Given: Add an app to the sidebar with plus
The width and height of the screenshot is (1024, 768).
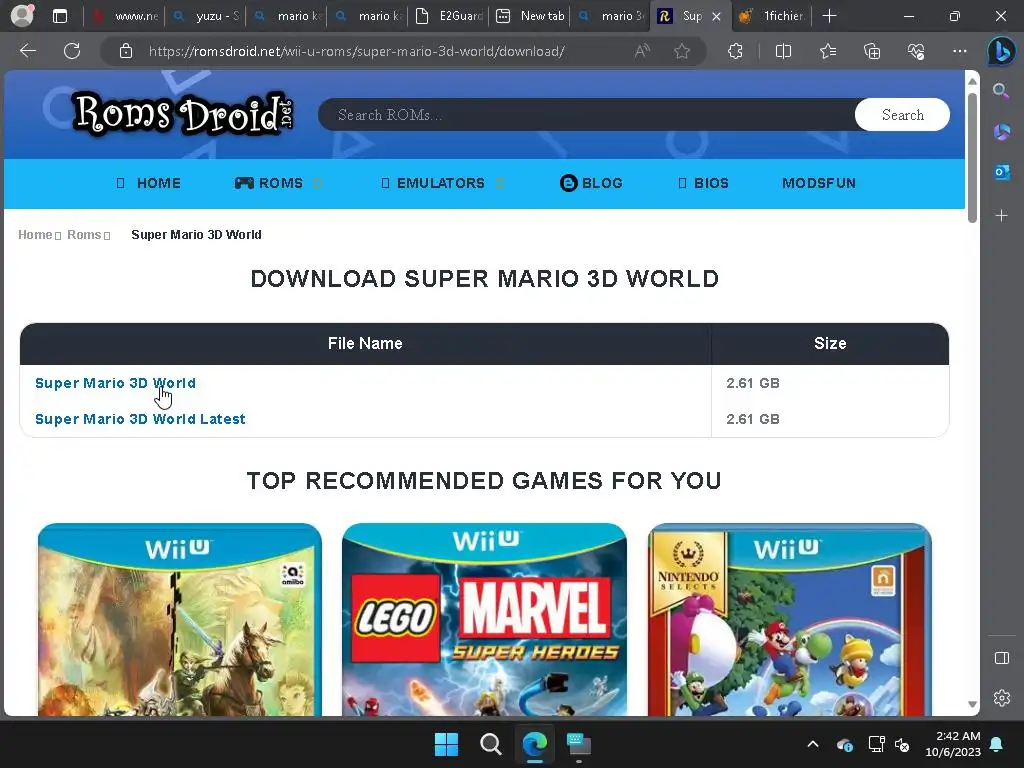Looking at the screenshot, I should point(1001,216).
